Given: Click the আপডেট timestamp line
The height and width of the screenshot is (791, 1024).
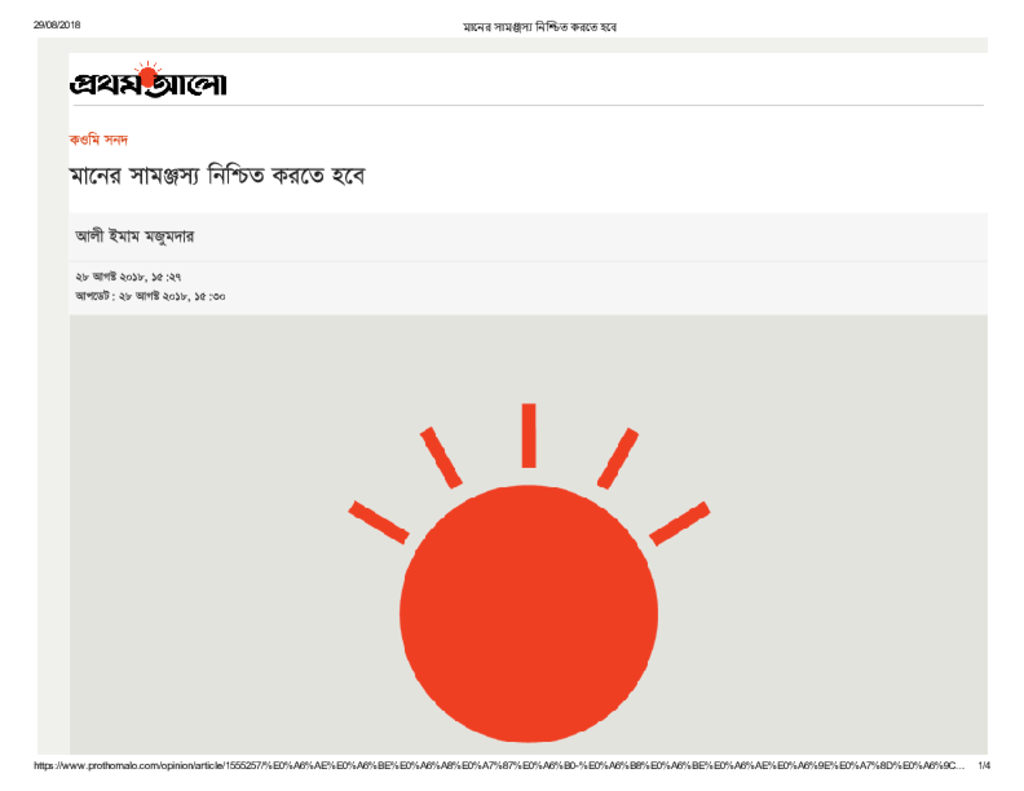Looking at the screenshot, I should pyautogui.click(x=150, y=296).
